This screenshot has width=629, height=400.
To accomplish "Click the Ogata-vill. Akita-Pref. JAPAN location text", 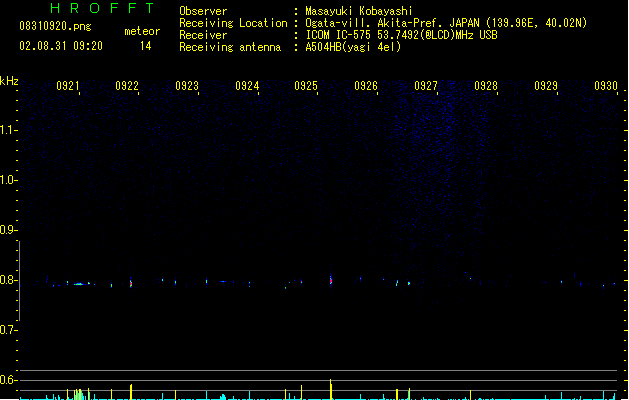I will [x=446, y=23].
